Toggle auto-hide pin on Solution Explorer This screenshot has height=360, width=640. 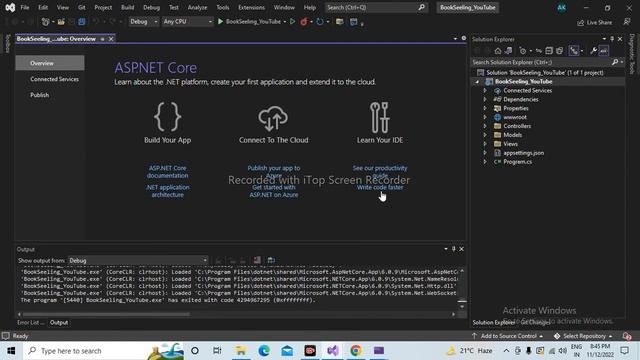click(612, 39)
